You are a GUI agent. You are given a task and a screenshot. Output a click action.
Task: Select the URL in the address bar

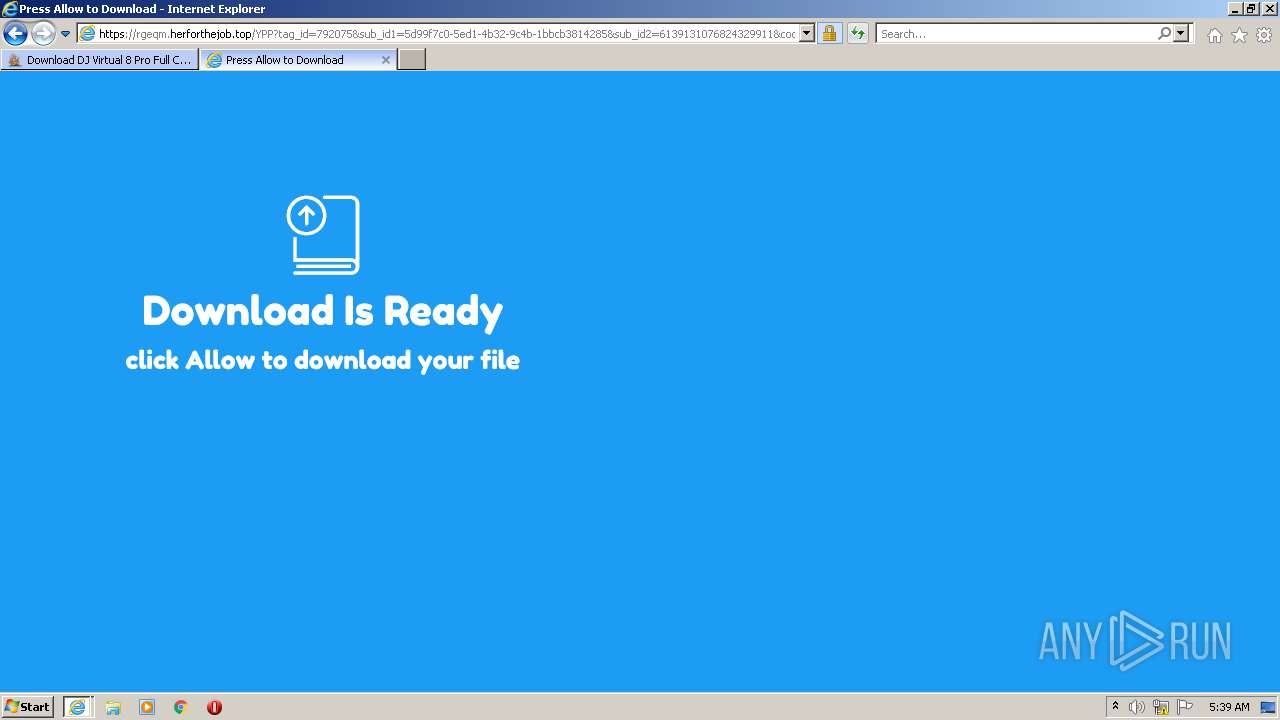[446, 34]
